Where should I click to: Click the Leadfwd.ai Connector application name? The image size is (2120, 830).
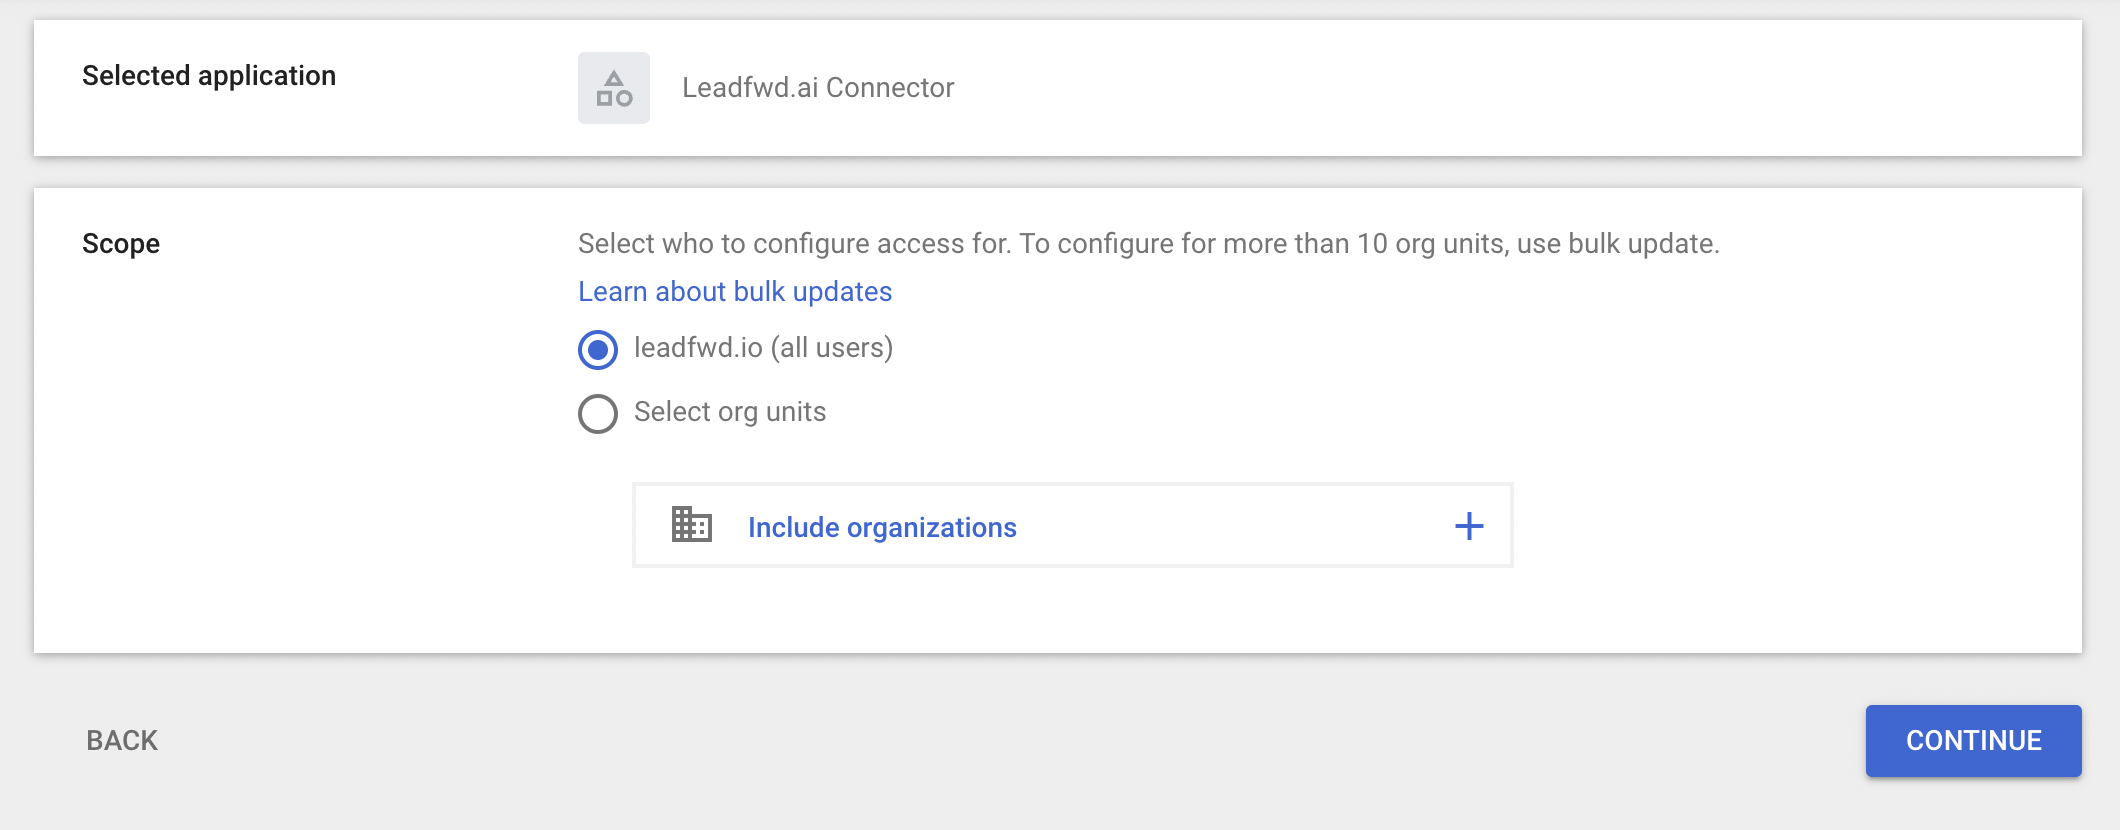(x=818, y=88)
